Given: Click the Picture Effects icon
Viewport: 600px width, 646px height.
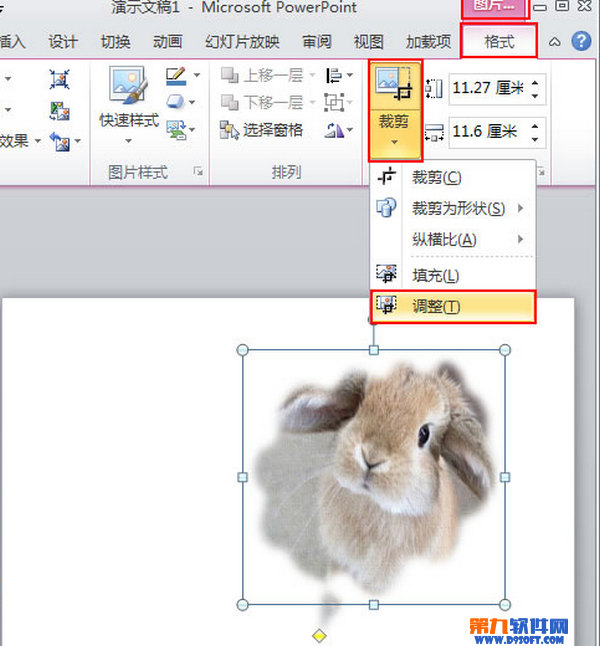Looking at the screenshot, I should pos(176,102).
